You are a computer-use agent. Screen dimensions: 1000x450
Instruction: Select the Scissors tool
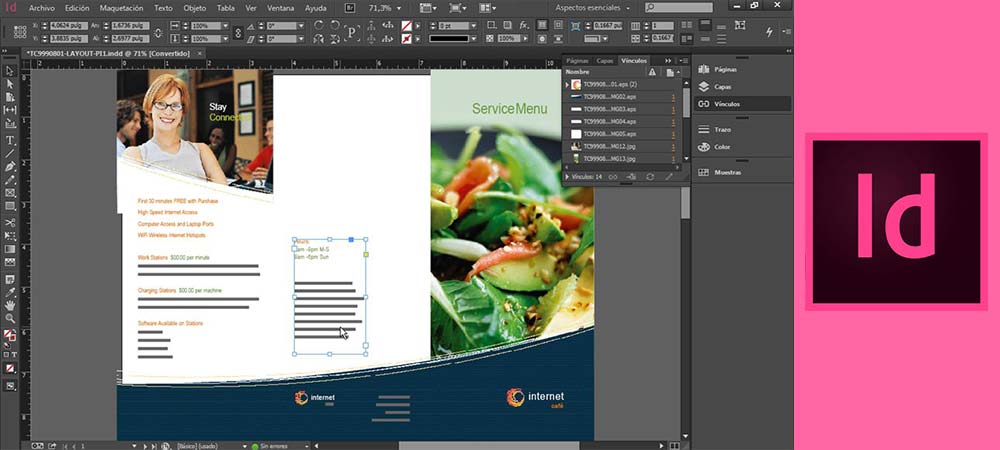[x=10, y=221]
